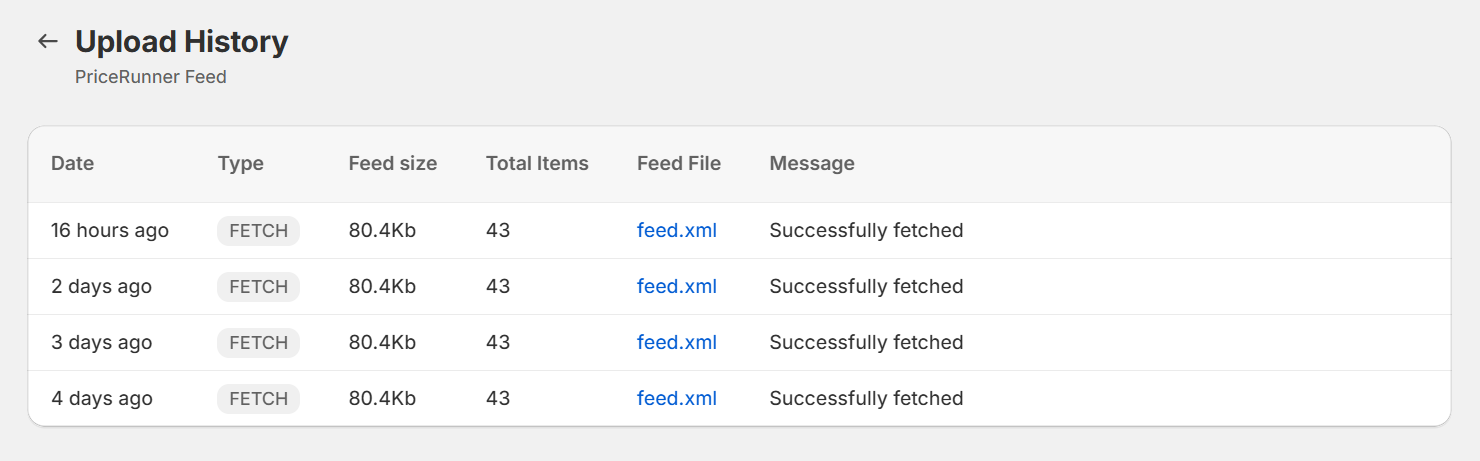Click the Feed File column header
This screenshot has height=461, width=1480.
[679, 163]
